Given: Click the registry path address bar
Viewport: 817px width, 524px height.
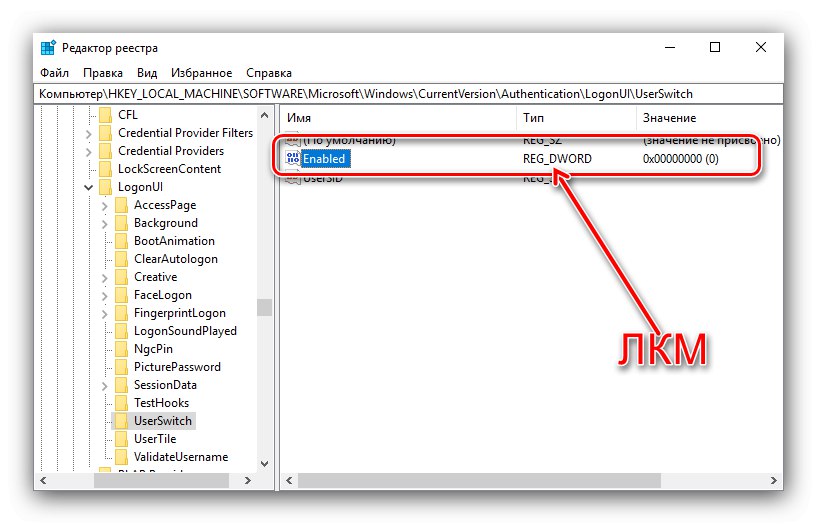Looking at the screenshot, I should (408, 94).
